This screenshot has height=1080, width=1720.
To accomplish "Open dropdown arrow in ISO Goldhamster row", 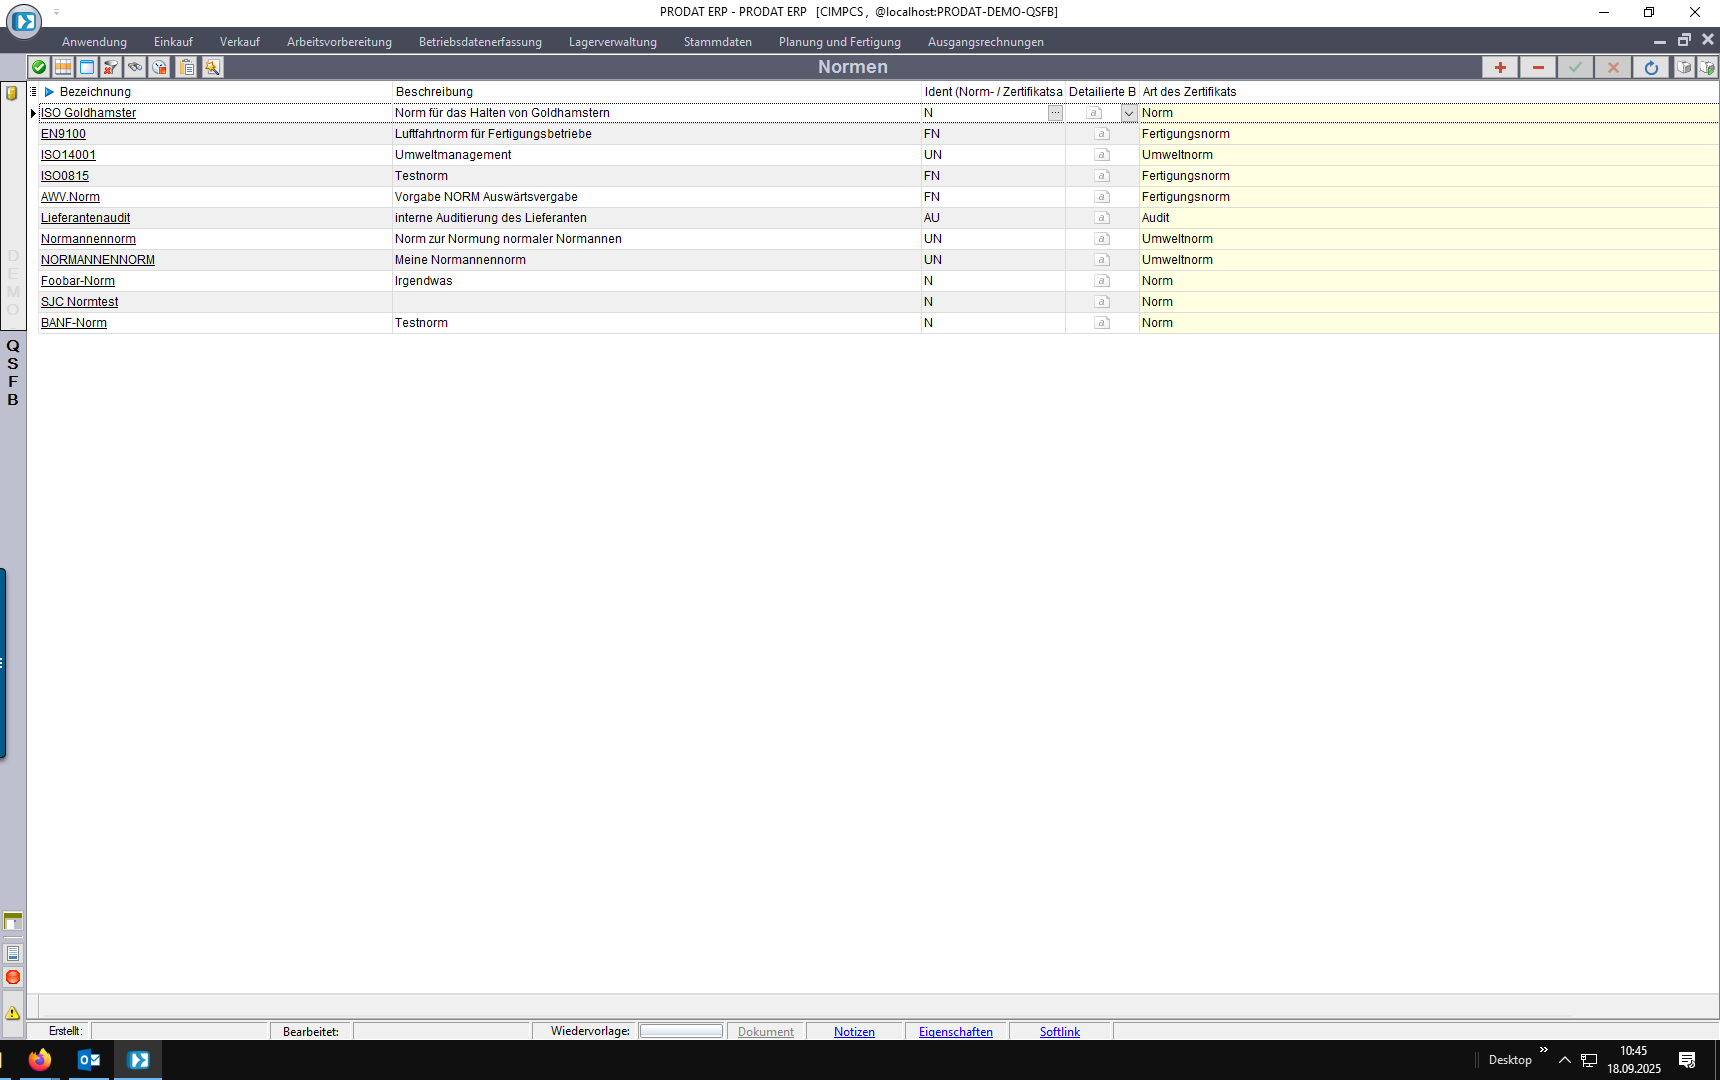I will (1129, 113).
